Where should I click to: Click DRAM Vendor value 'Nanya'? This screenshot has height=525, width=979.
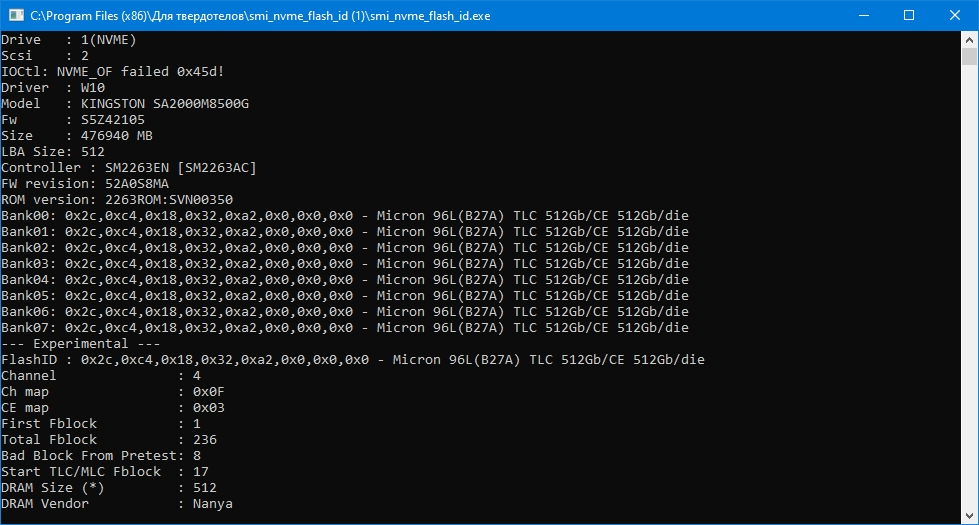click(213, 504)
